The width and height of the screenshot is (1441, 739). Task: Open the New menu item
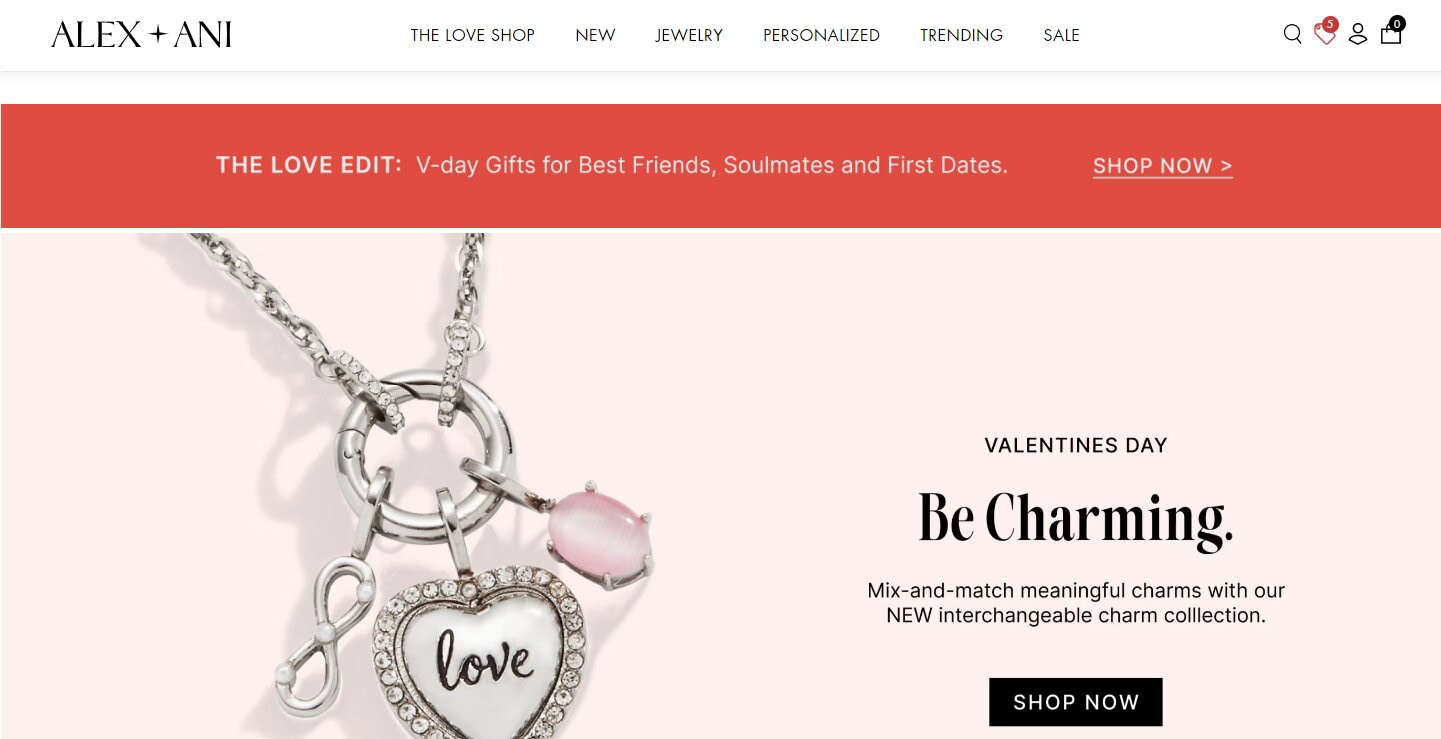595,35
